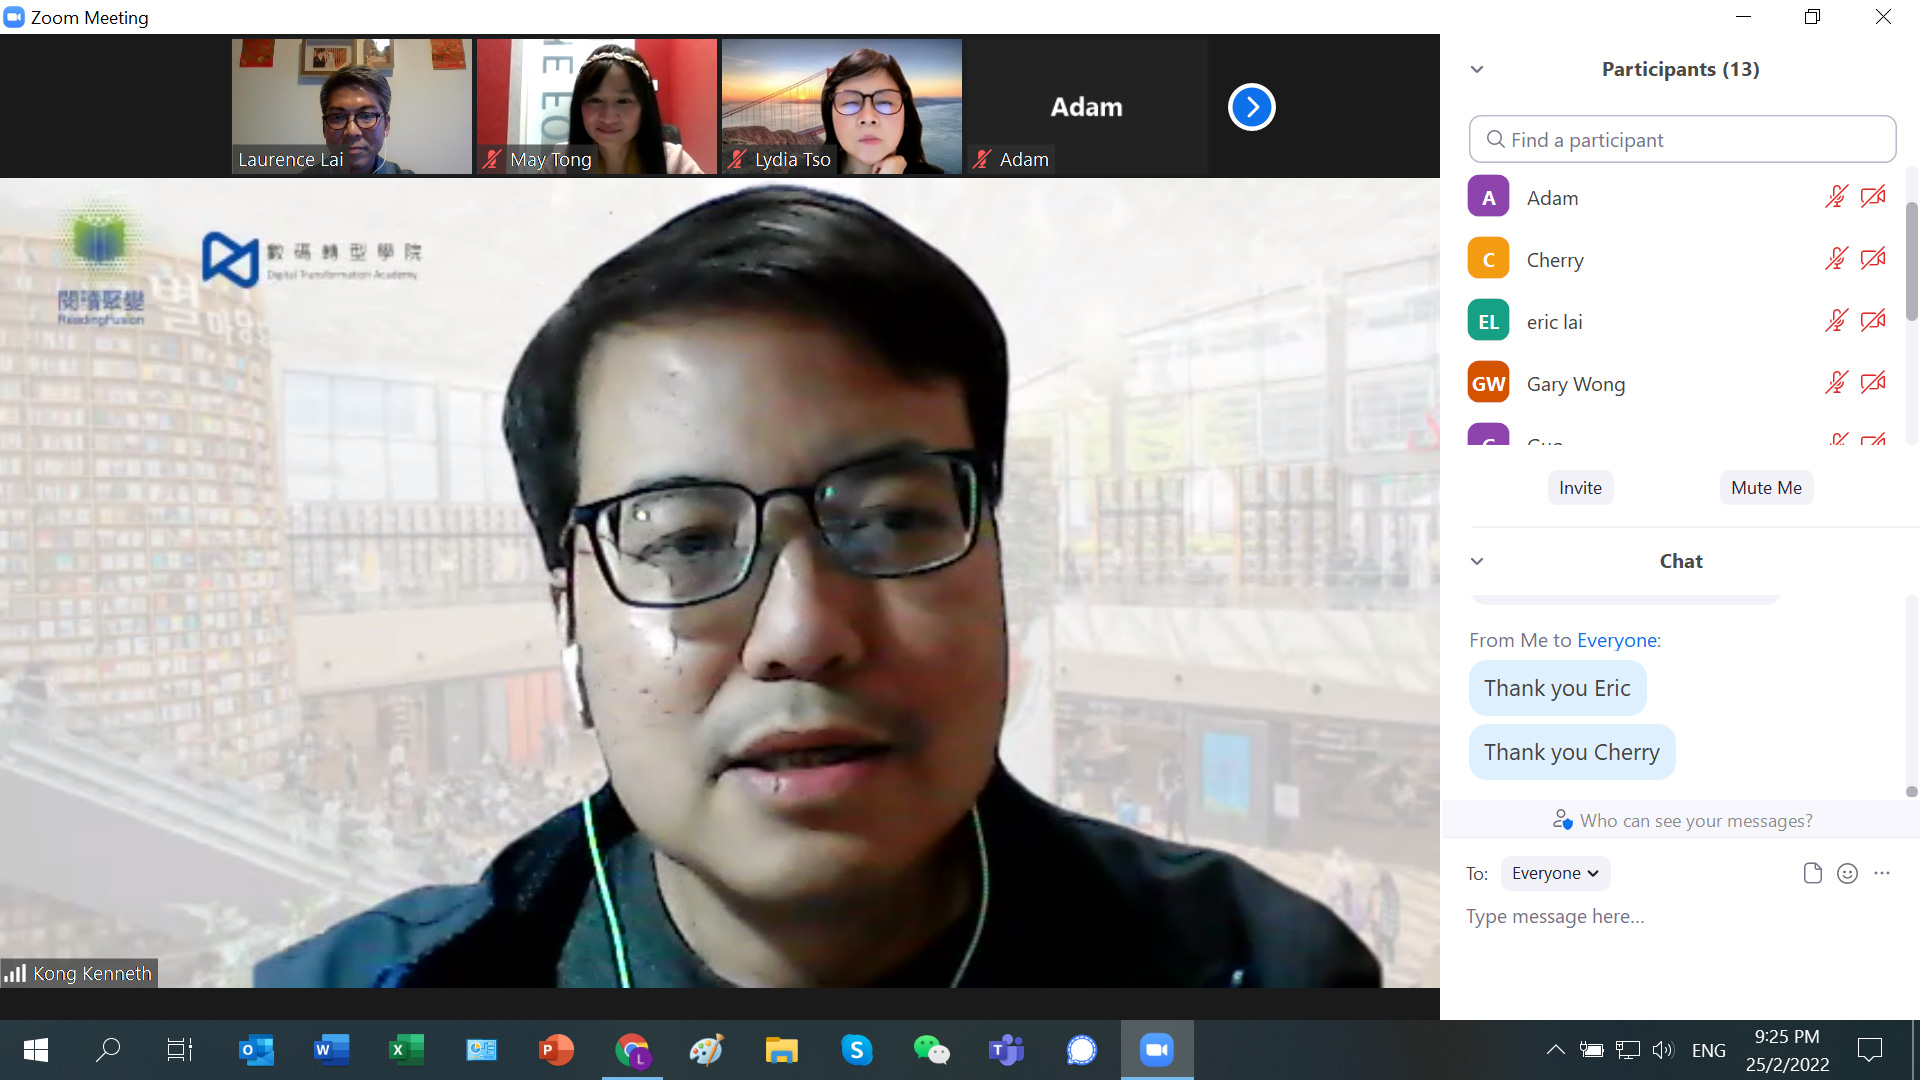1920x1080 pixels.
Task: Open Chrome from taskbar
Action: pyautogui.click(x=632, y=1050)
